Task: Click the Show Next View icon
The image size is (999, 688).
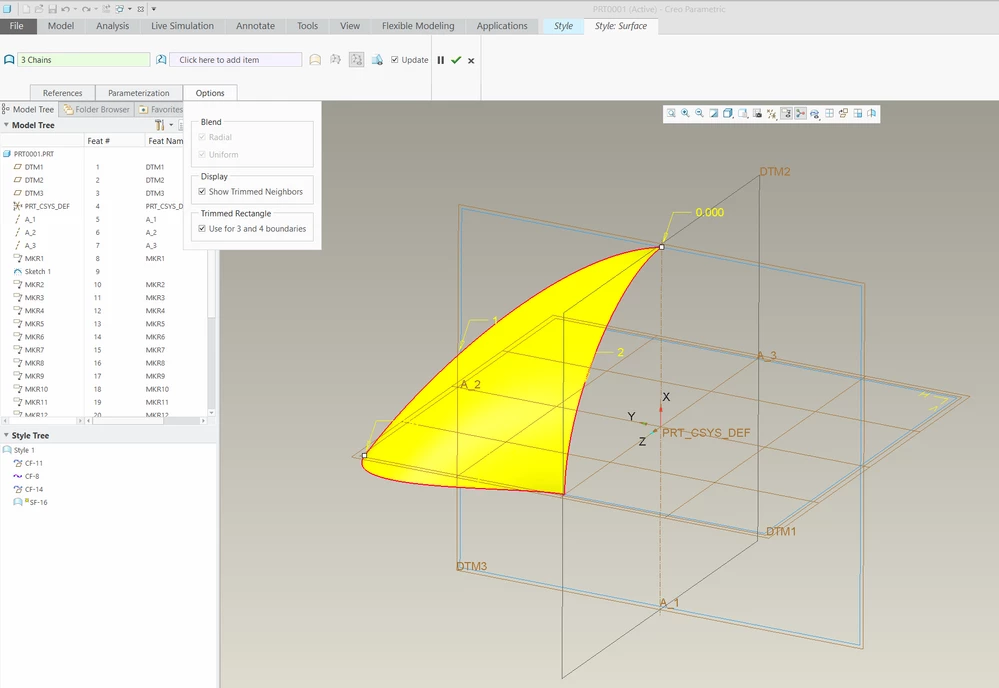Action: click(x=858, y=113)
